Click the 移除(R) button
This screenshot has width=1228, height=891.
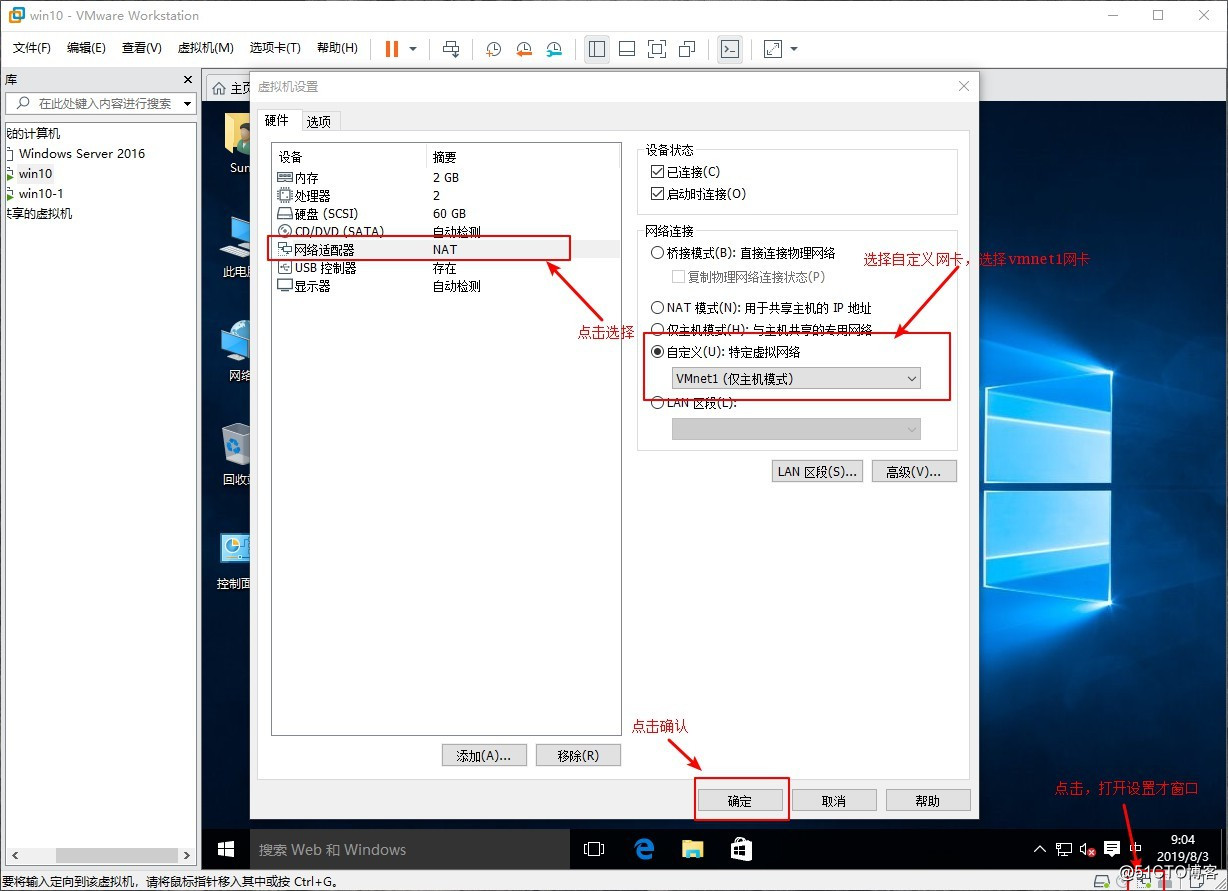pyautogui.click(x=578, y=755)
